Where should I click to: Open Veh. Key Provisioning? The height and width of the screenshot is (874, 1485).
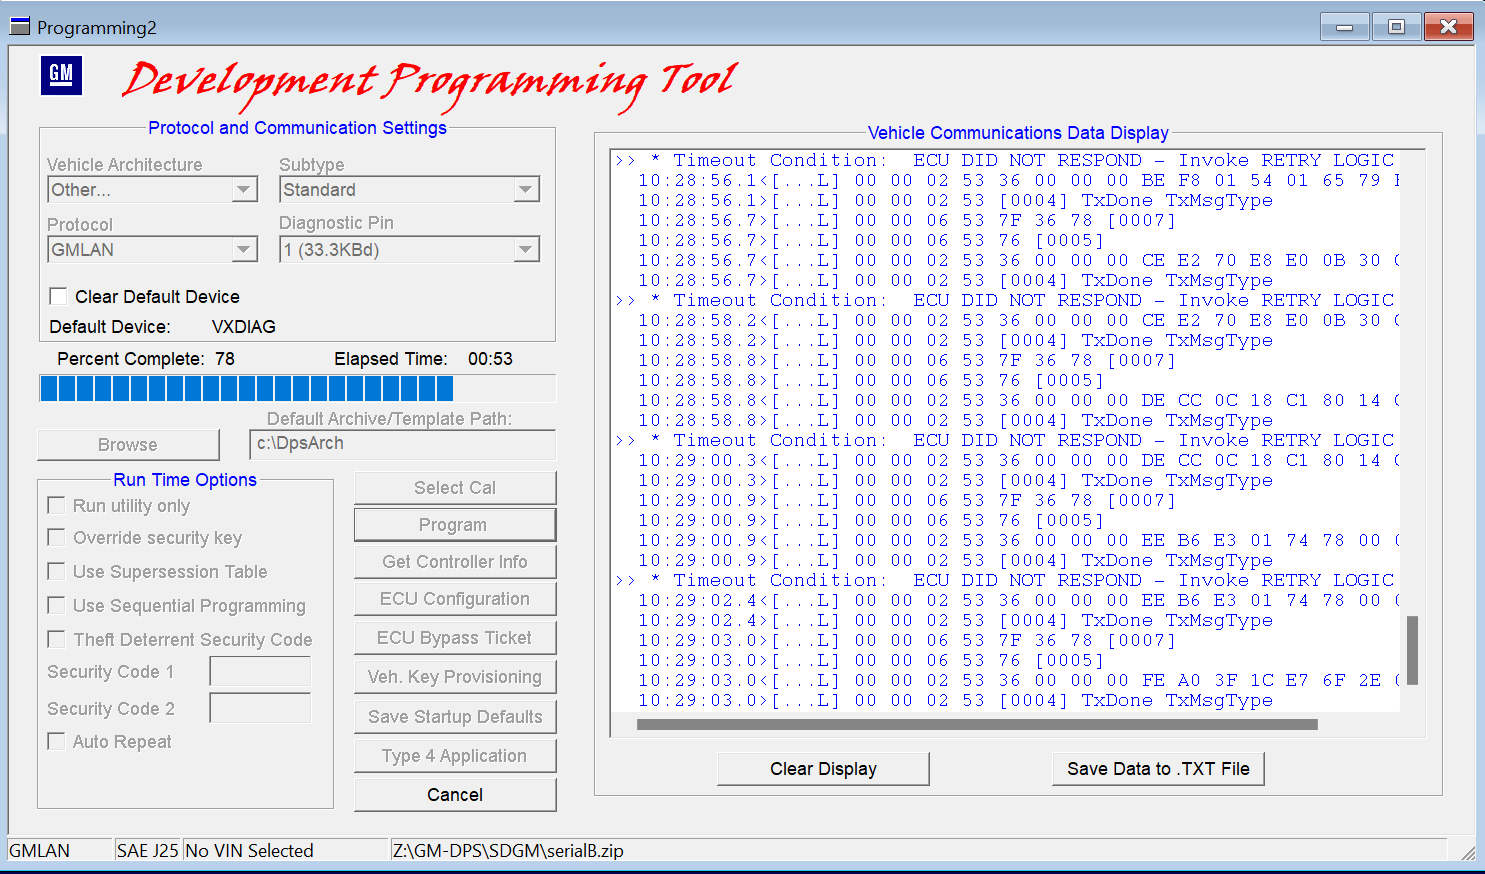455,677
